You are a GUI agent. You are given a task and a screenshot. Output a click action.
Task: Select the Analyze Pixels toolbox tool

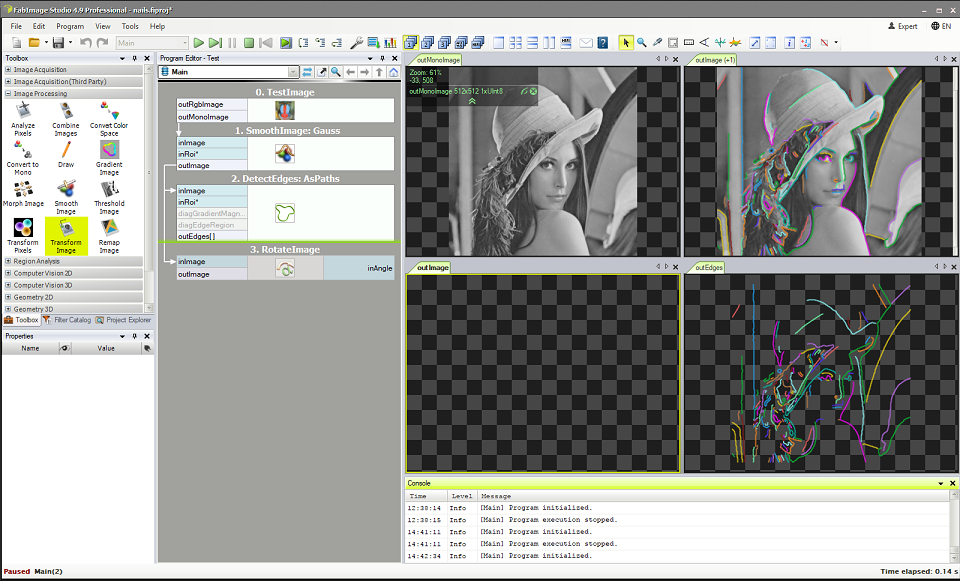pyautogui.click(x=23, y=119)
